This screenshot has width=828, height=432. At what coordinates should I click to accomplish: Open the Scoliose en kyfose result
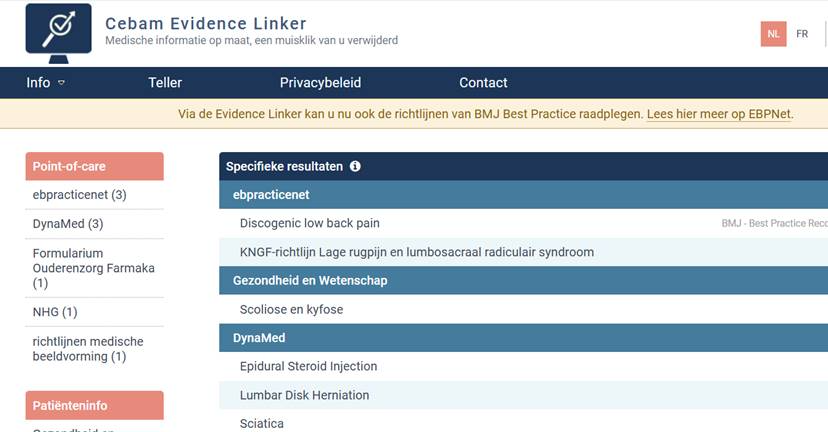[x=291, y=310]
